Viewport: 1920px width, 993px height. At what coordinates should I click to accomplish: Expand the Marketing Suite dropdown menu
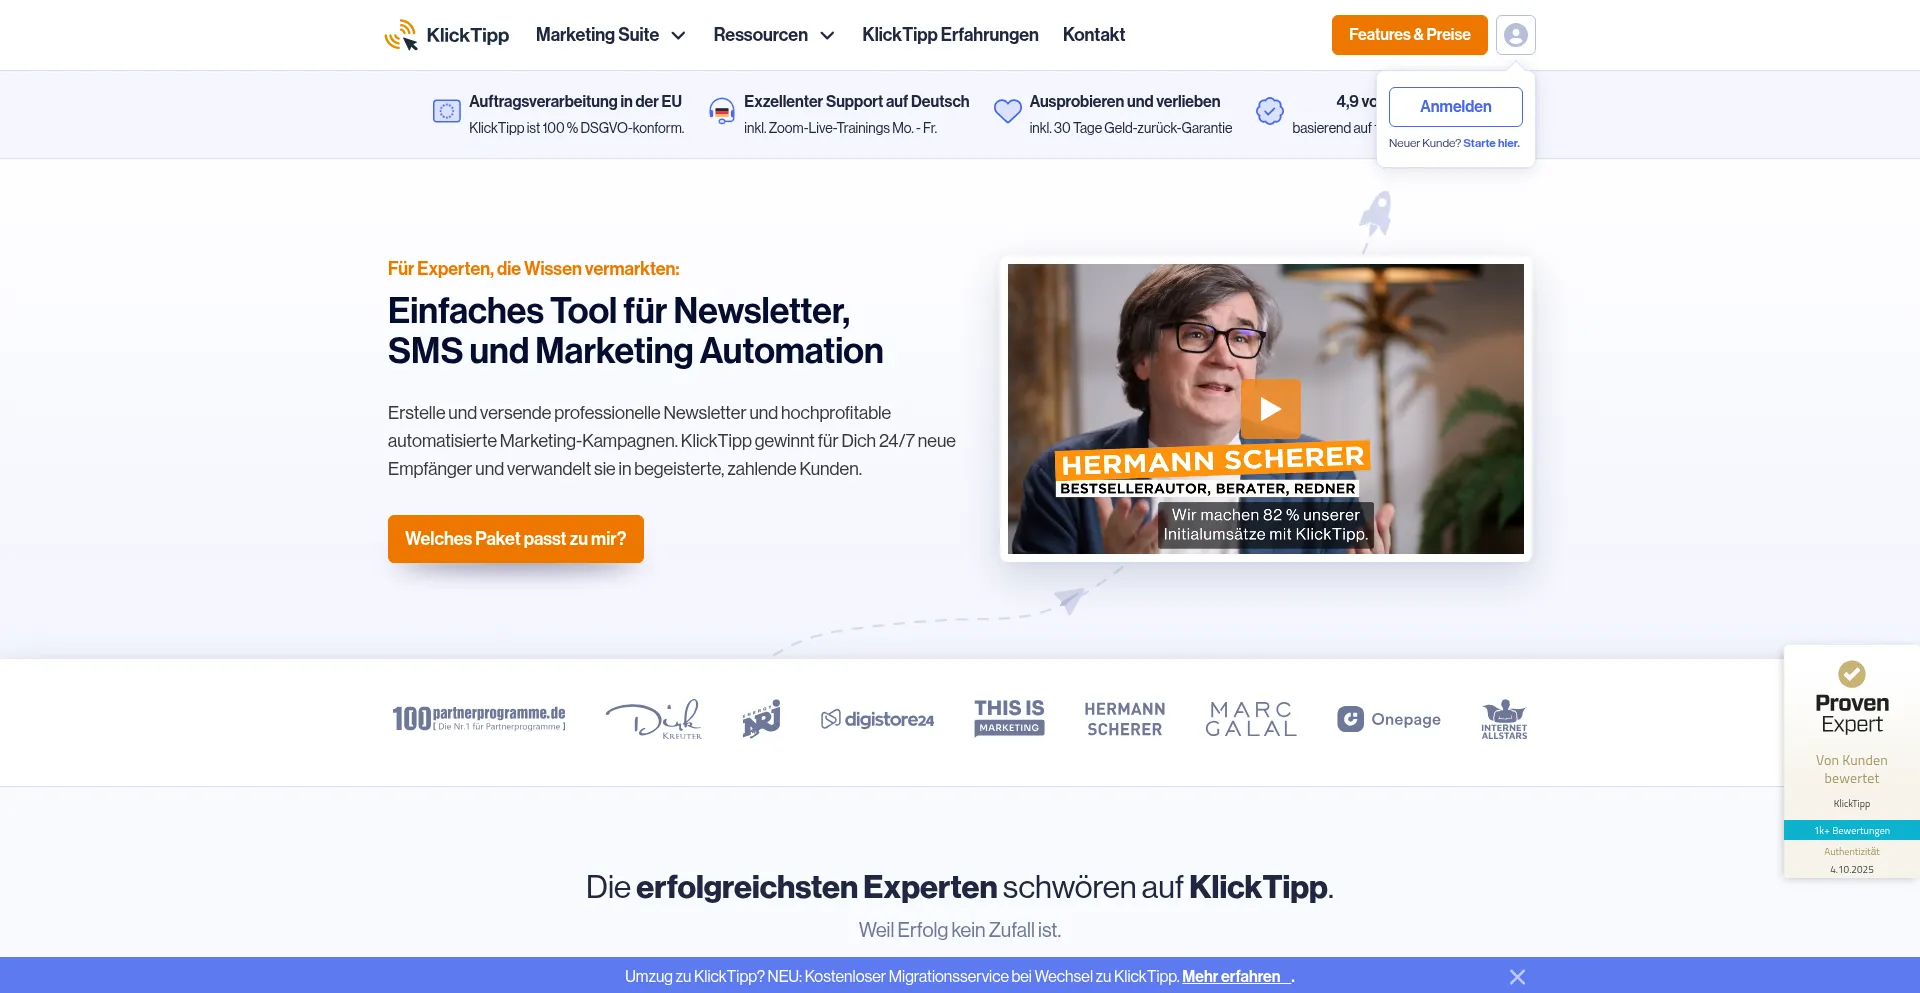pyautogui.click(x=610, y=35)
